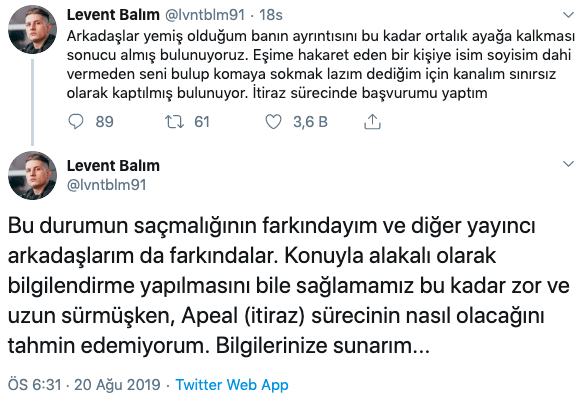Open the Twitter Web App link
This screenshot has height=405, width=585.
pyautogui.click(x=232, y=385)
